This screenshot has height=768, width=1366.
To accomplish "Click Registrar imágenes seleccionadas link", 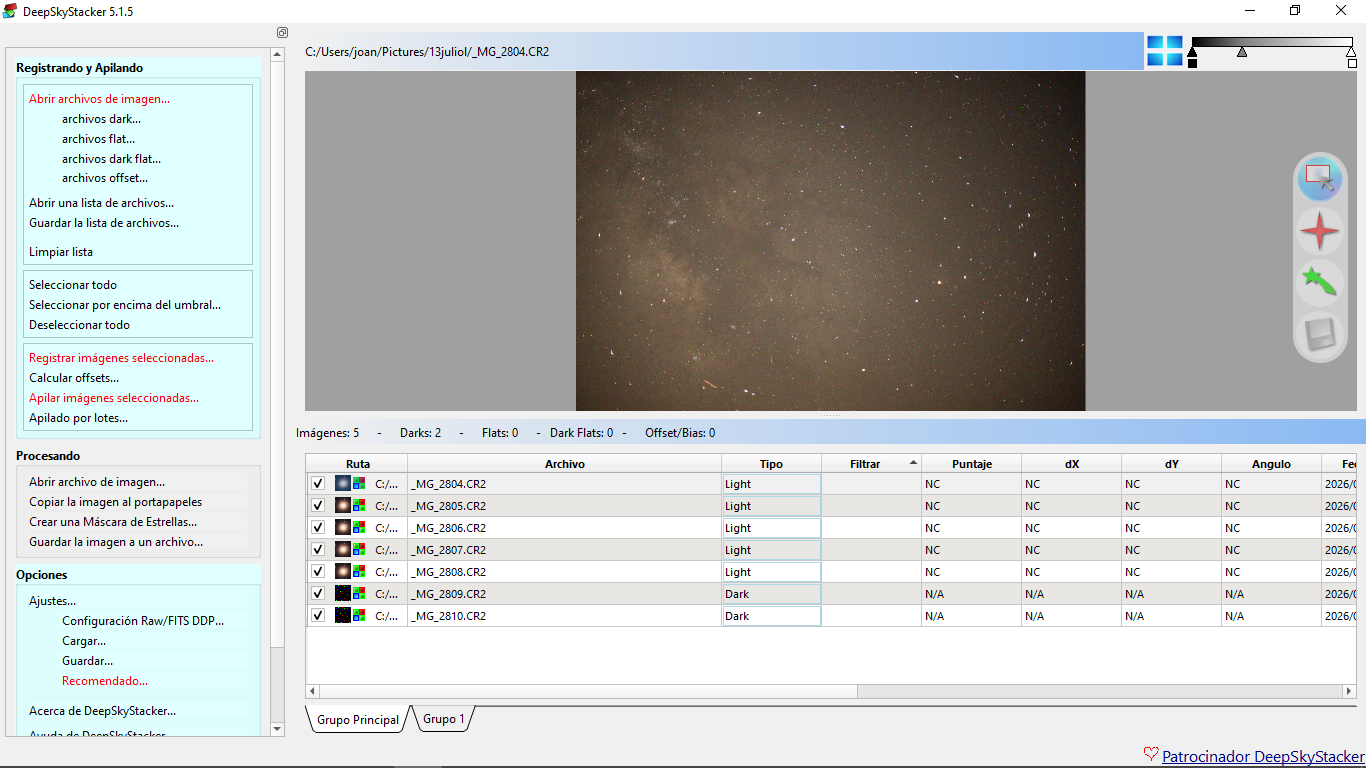I will click(121, 358).
